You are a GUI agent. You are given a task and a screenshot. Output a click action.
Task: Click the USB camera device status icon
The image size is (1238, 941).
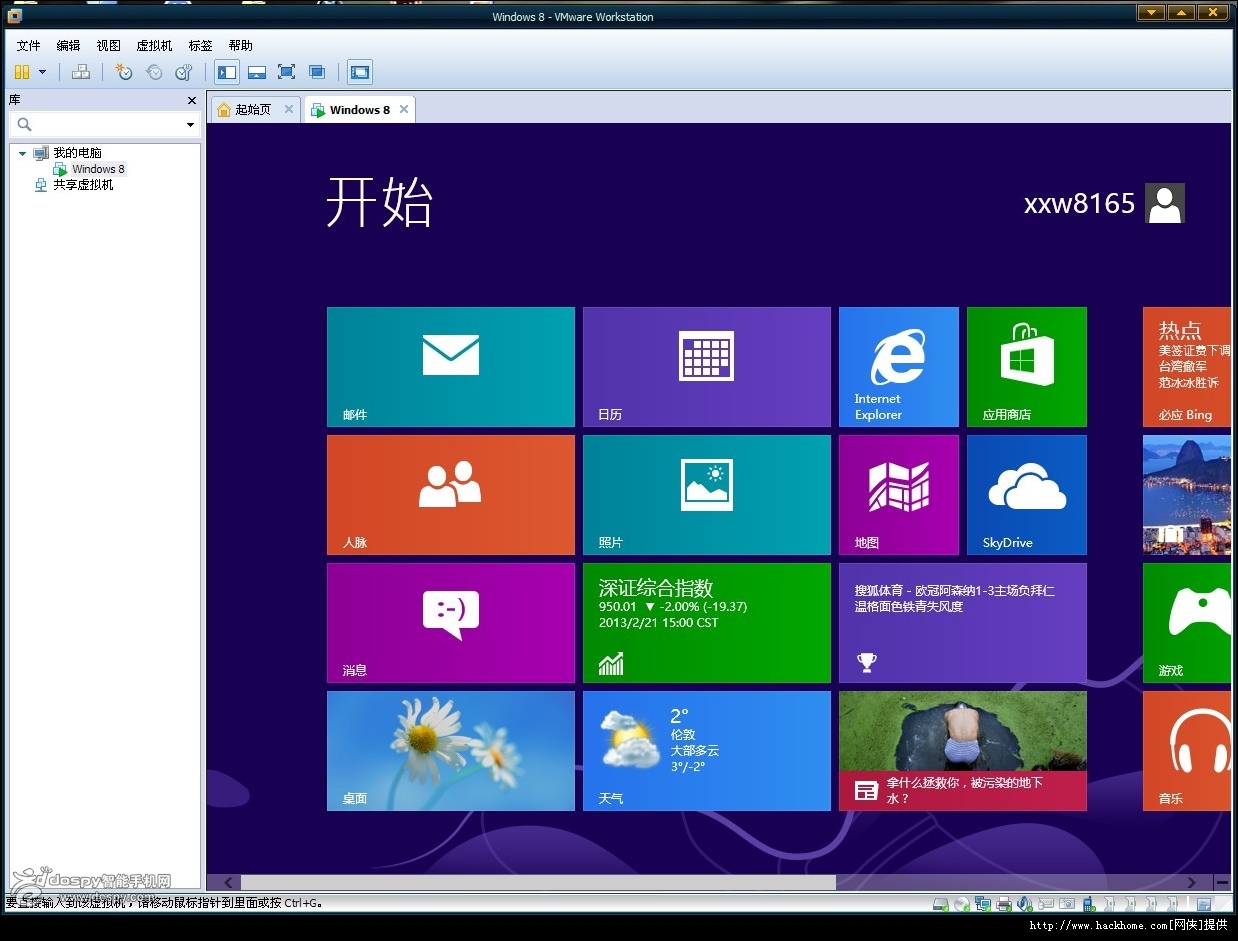tap(1067, 904)
